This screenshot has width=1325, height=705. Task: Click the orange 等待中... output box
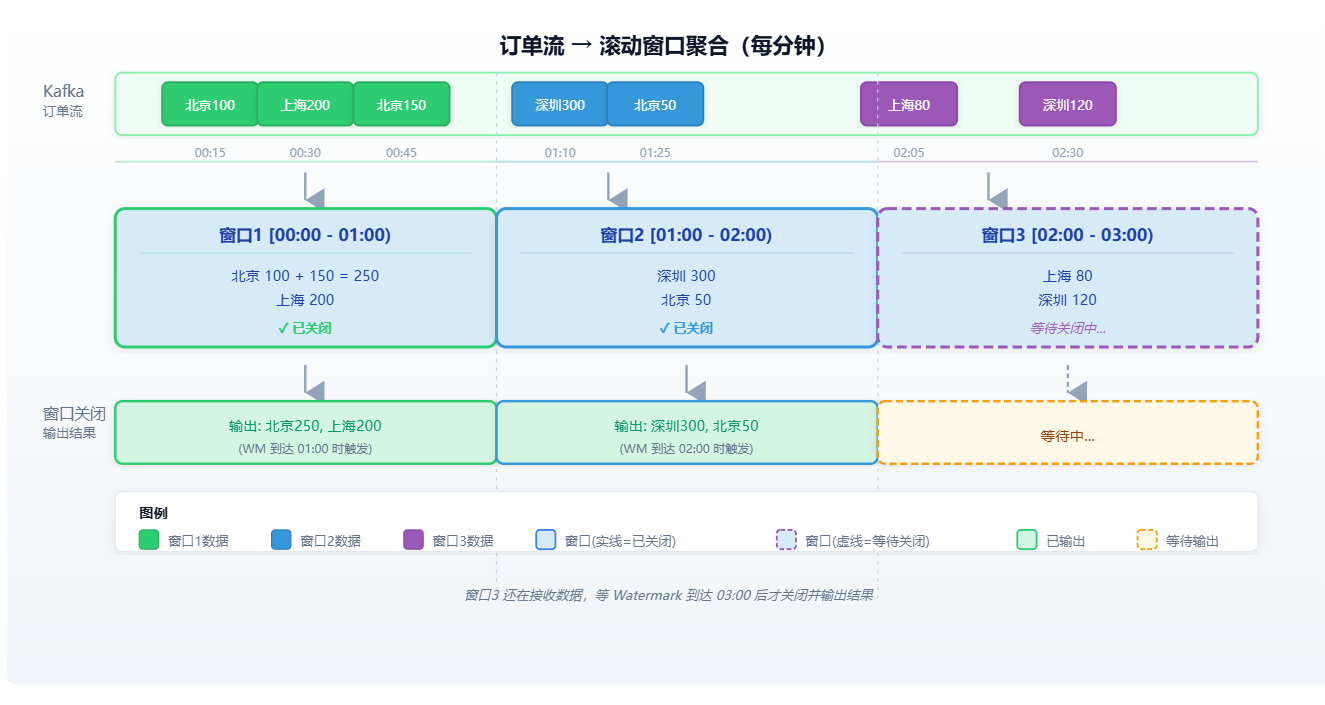(x=1068, y=433)
